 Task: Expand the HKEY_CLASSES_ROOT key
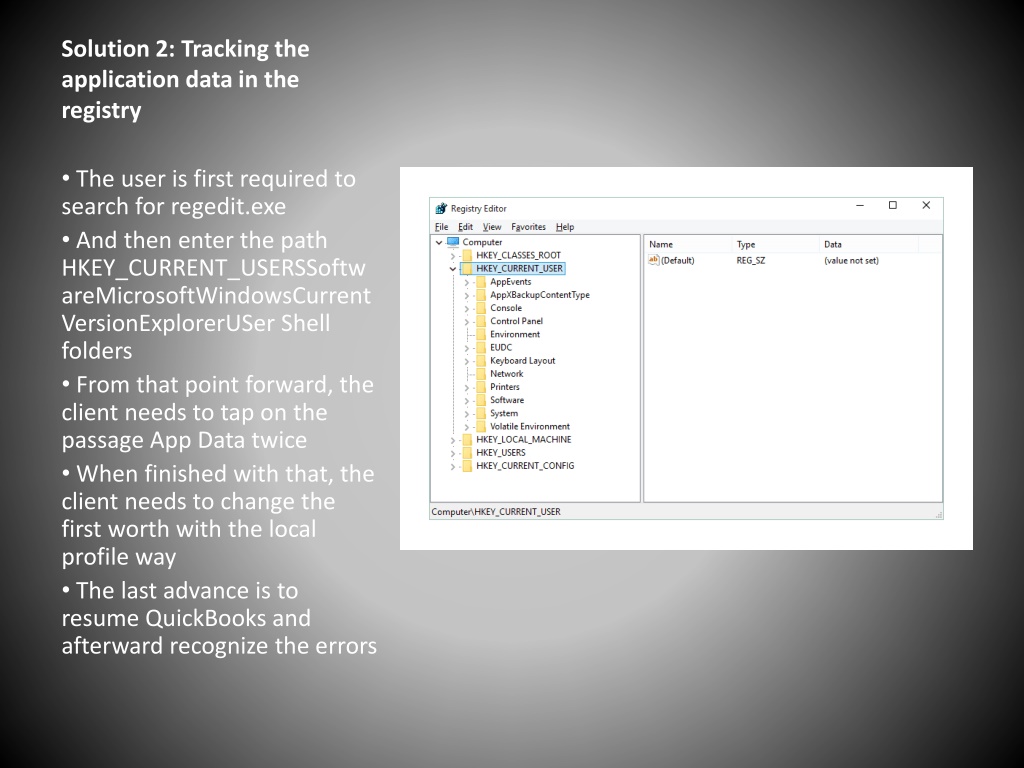tap(453, 256)
